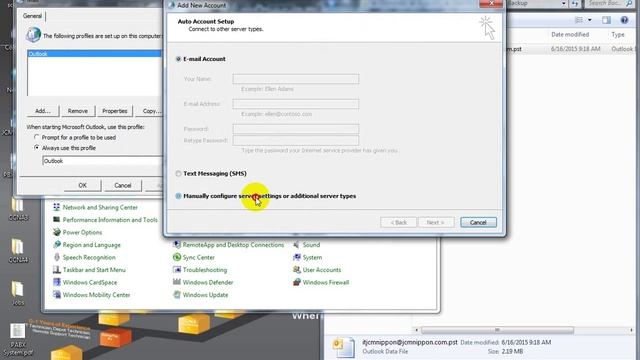
Task: Click the E-mail Address input field
Action: click(x=296, y=104)
